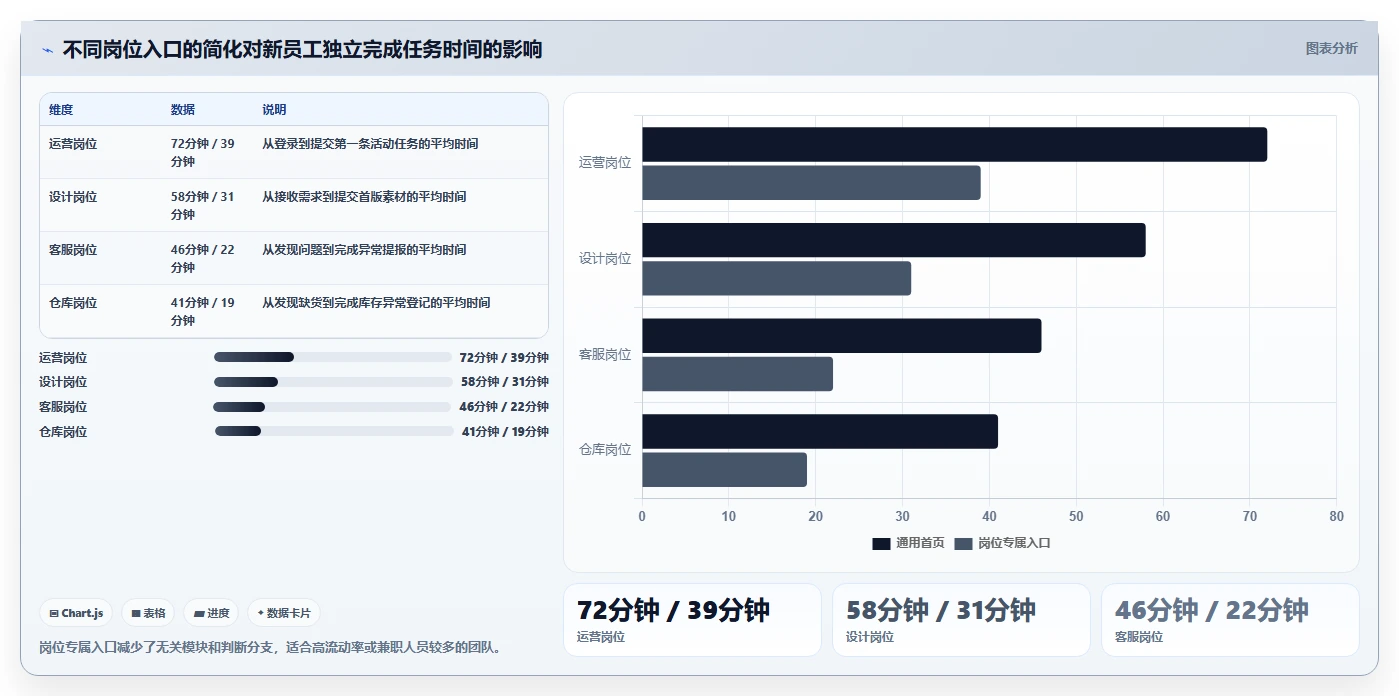Click the panel title text
Image resolution: width=1399 pixels, height=696 pixels.
[302, 49]
